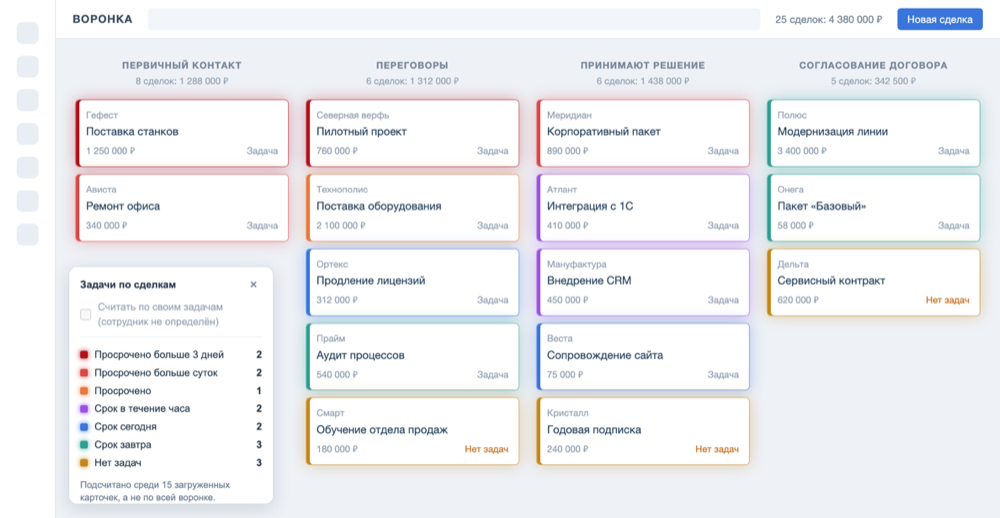This screenshot has width=1000, height=518.
Task: Click the «Переговоры» column header
Action: (x=412, y=65)
